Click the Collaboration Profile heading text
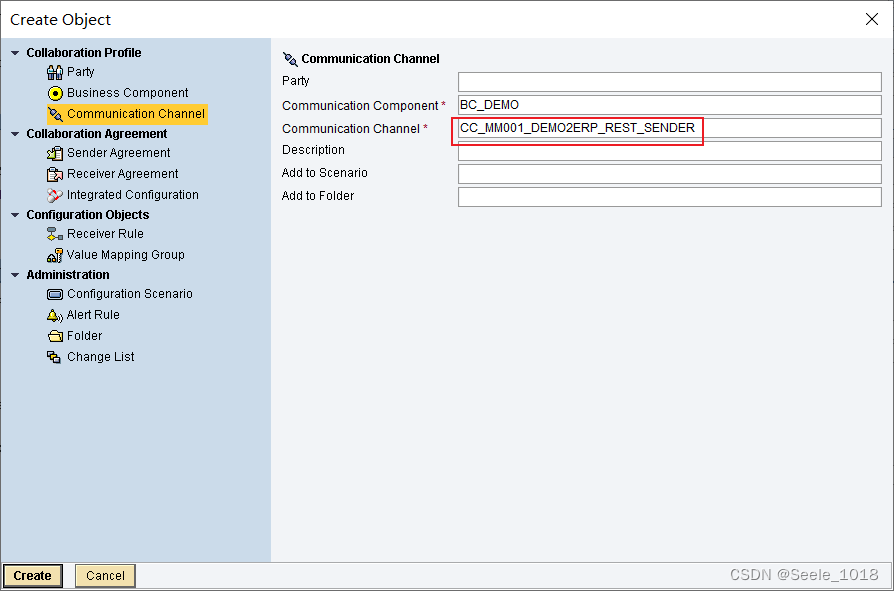 click(x=84, y=52)
